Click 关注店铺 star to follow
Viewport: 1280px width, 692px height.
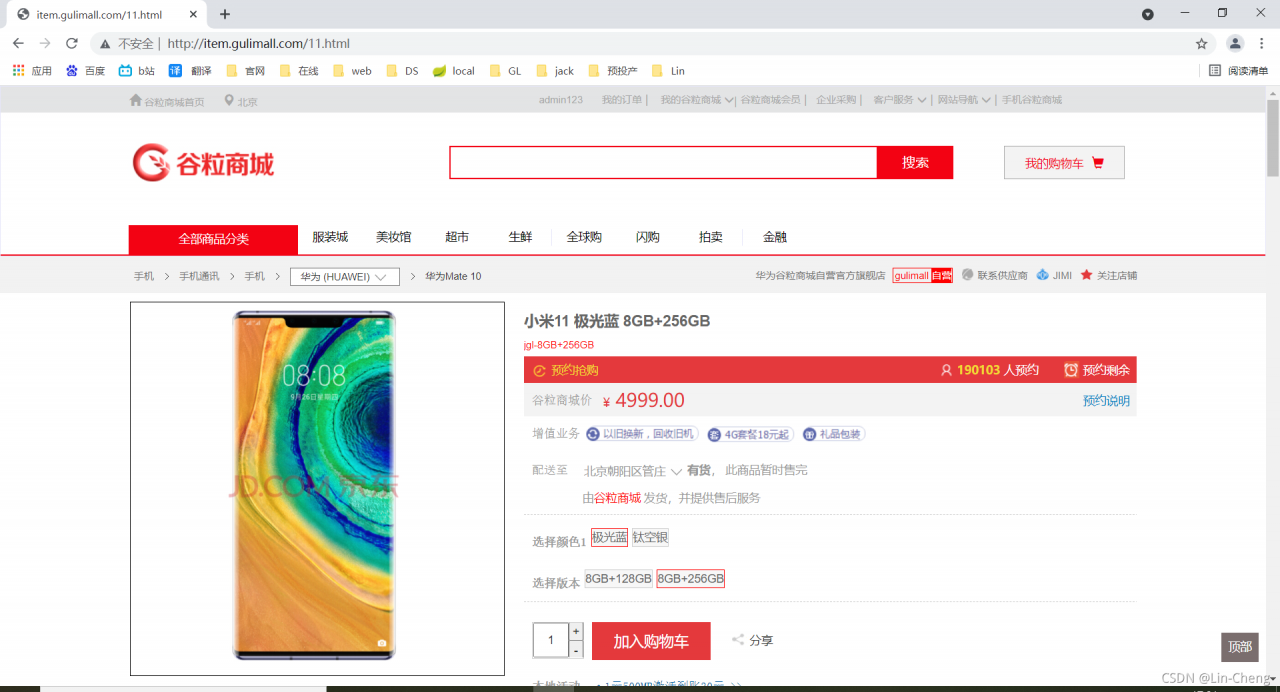coord(1108,275)
